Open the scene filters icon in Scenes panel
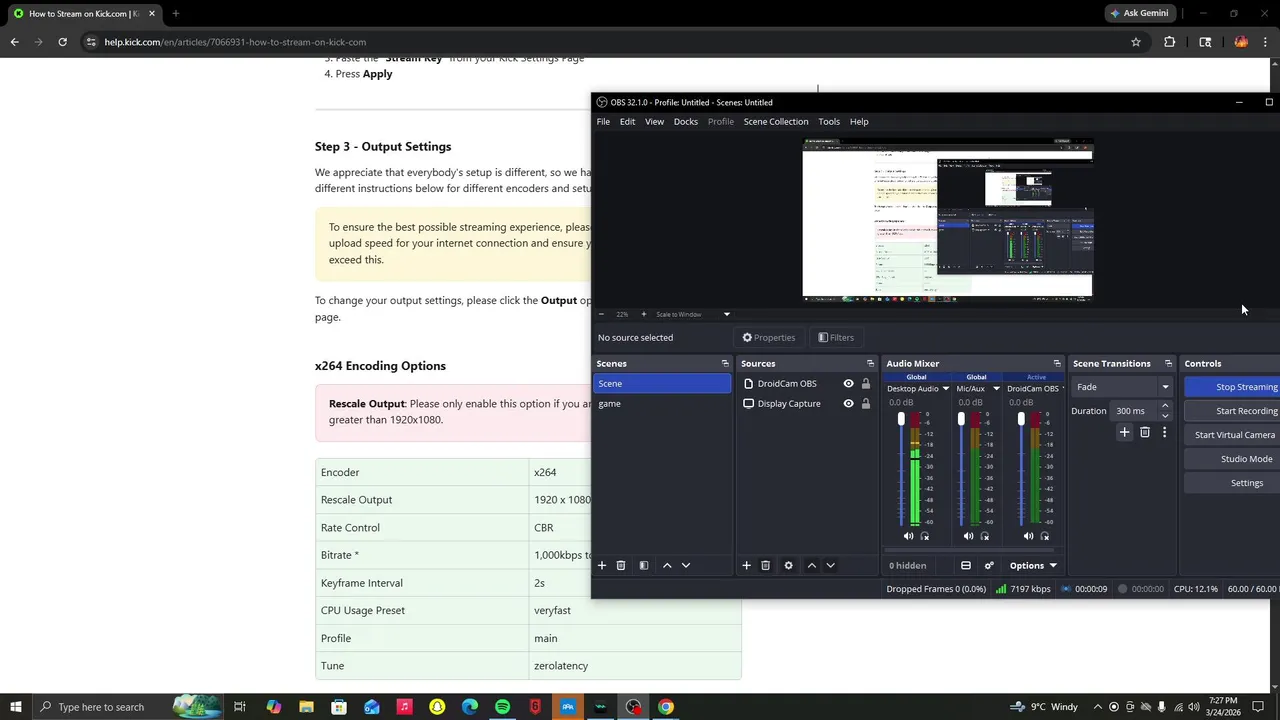 tap(644, 566)
